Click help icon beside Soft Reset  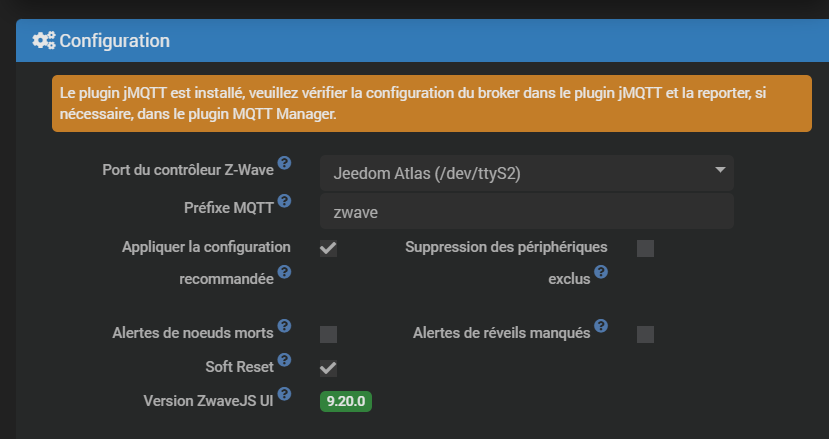(284, 360)
